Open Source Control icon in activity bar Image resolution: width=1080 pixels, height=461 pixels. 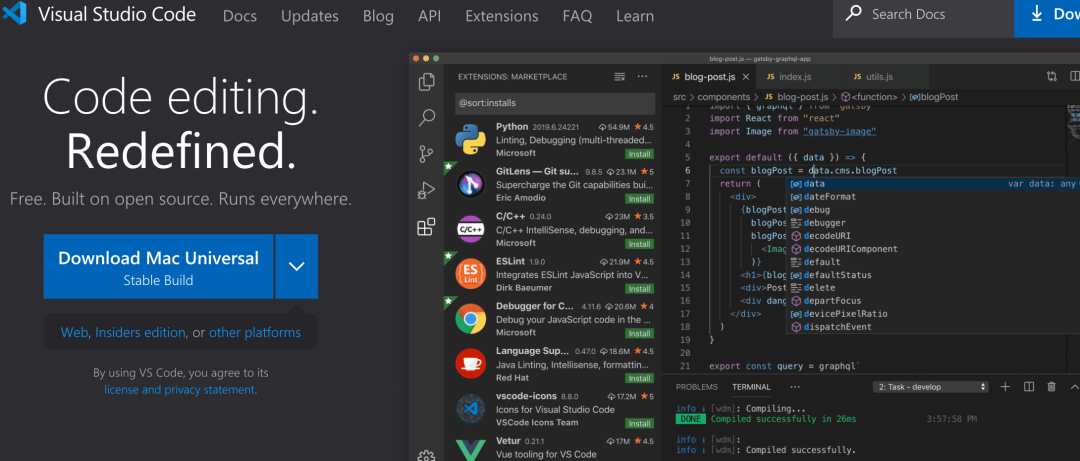pos(426,154)
